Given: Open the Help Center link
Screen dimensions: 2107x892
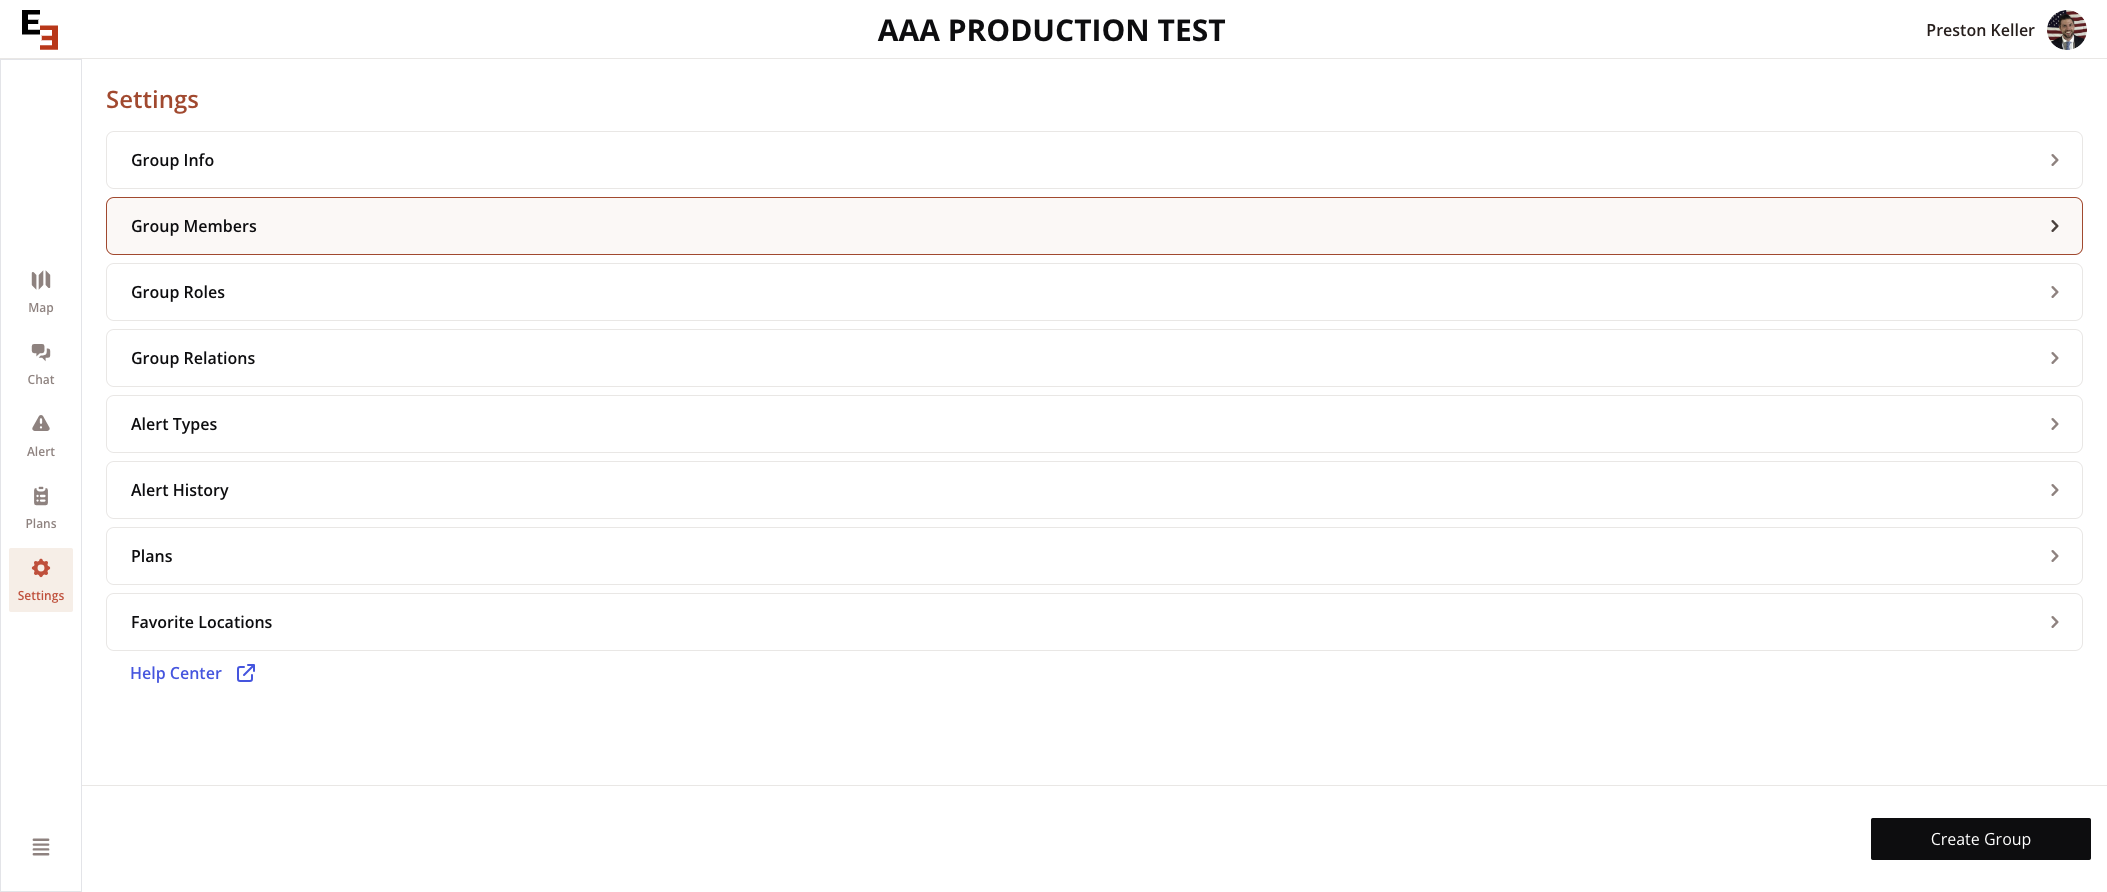Looking at the screenshot, I should click(176, 673).
